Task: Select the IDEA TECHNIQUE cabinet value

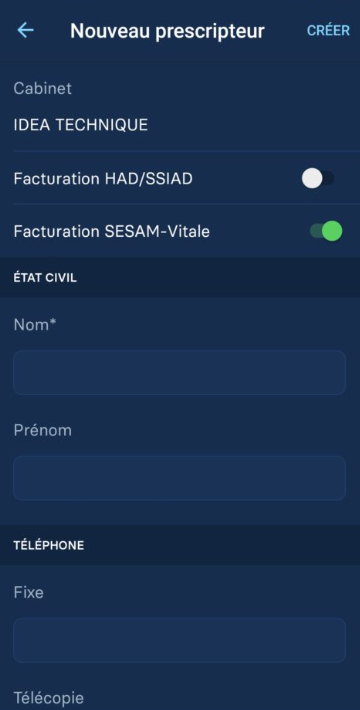Action: pyautogui.click(x=81, y=125)
